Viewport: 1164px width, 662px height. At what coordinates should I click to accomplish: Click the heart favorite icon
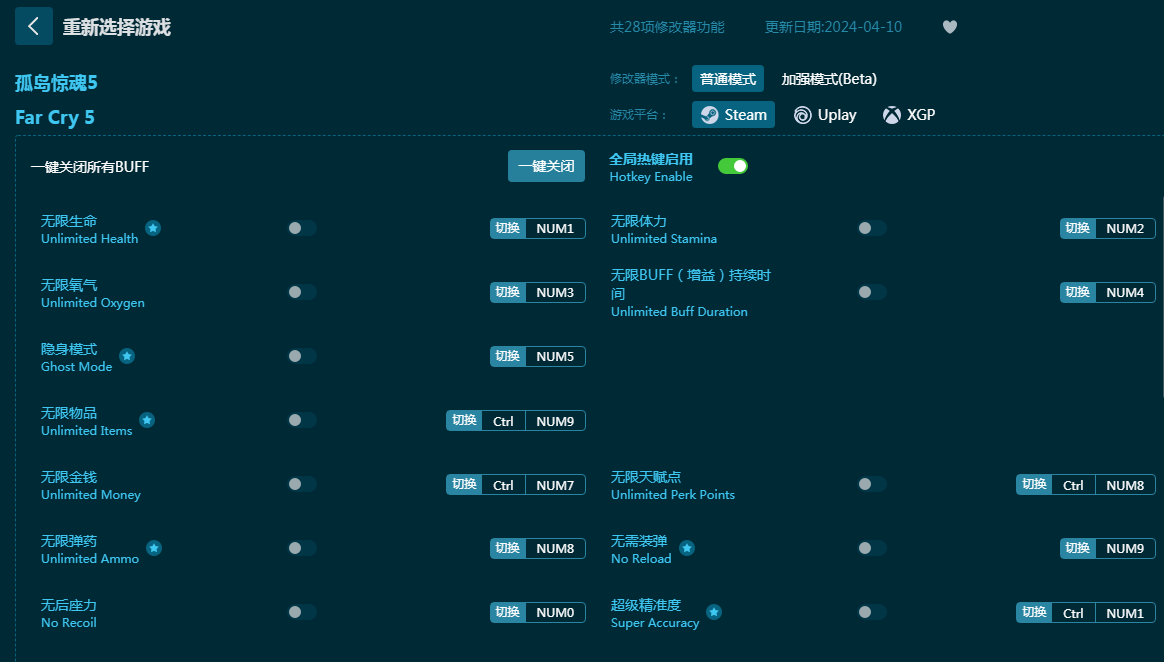[x=949, y=27]
